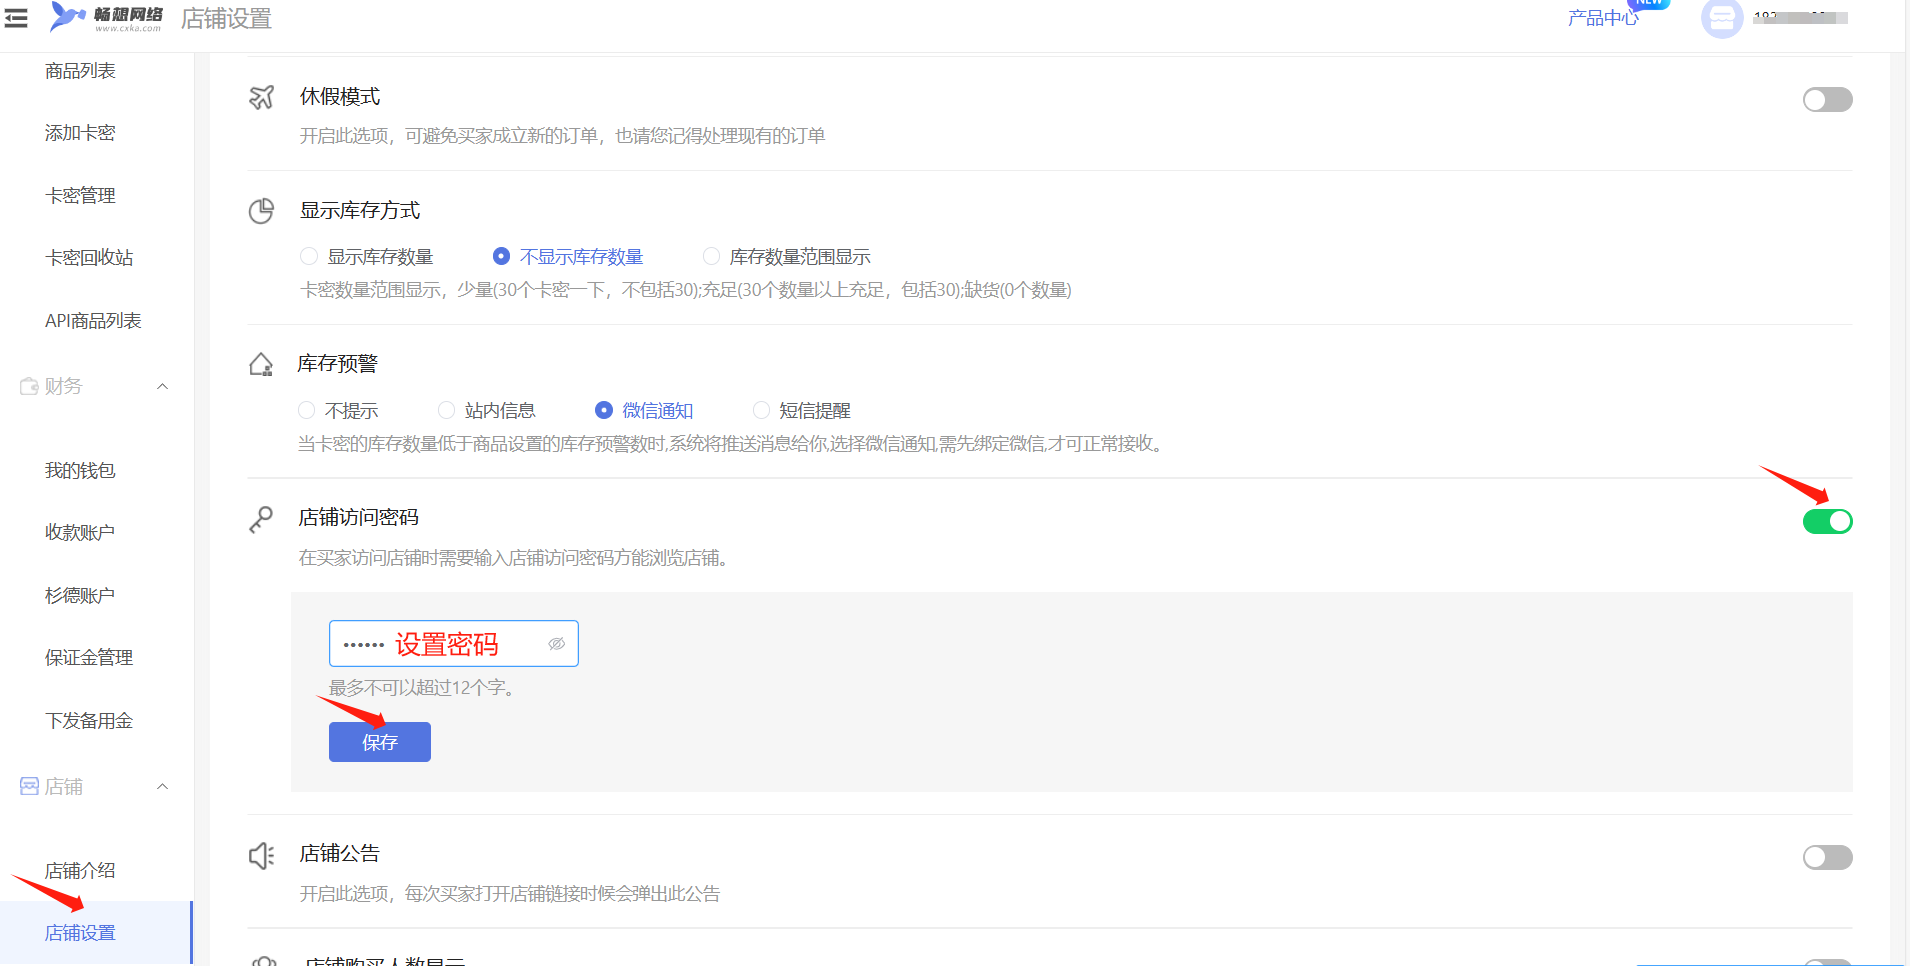Focus the shop access password field
The image size is (1910, 966).
tap(453, 644)
